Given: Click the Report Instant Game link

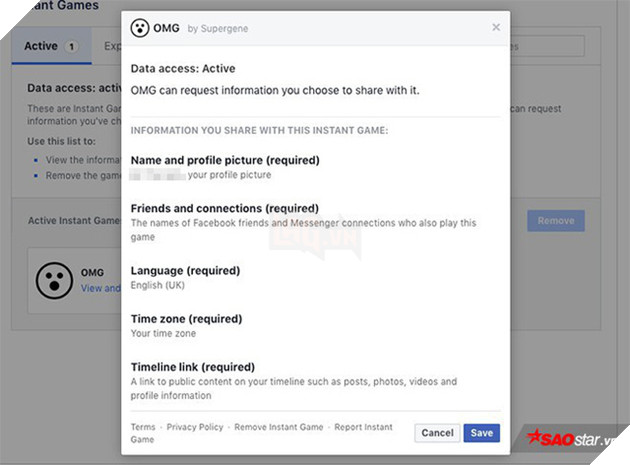Looking at the screenshot, I should (x=262, y=433).
